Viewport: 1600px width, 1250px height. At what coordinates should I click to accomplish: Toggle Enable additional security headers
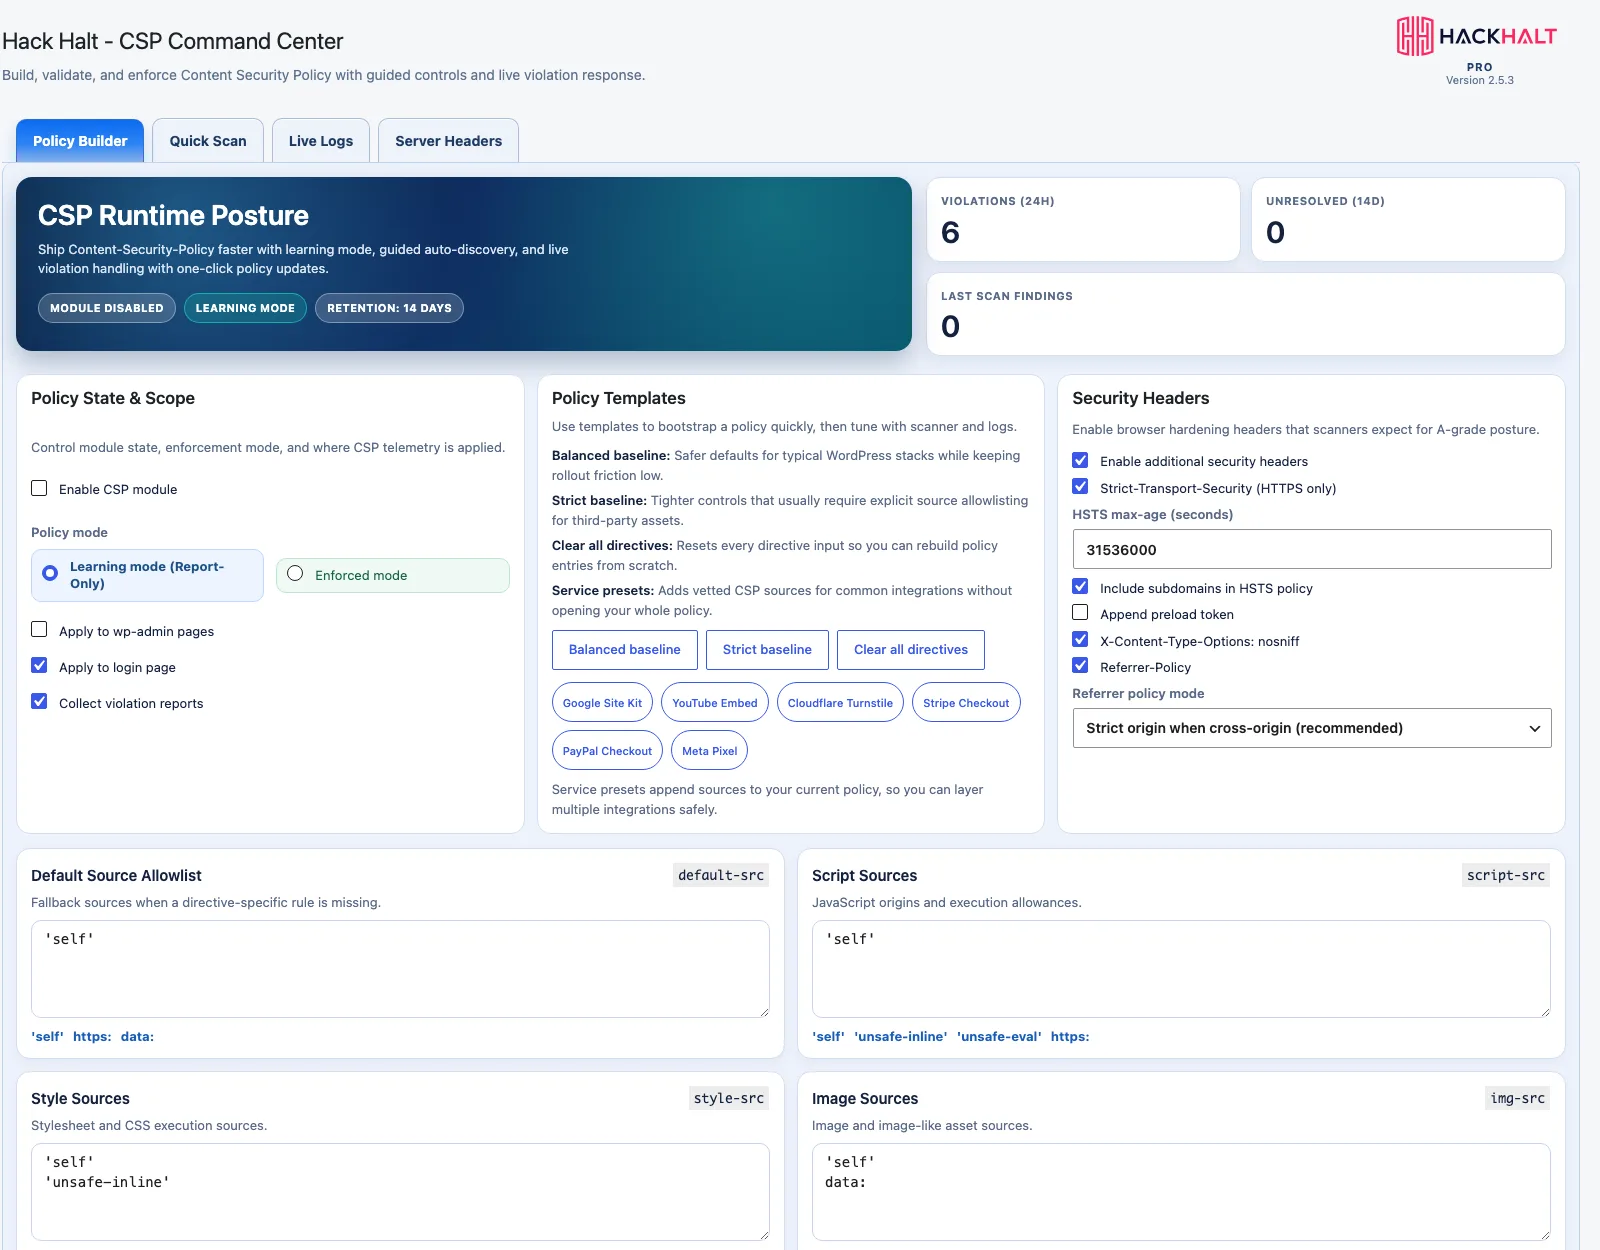pos(1080,460)
